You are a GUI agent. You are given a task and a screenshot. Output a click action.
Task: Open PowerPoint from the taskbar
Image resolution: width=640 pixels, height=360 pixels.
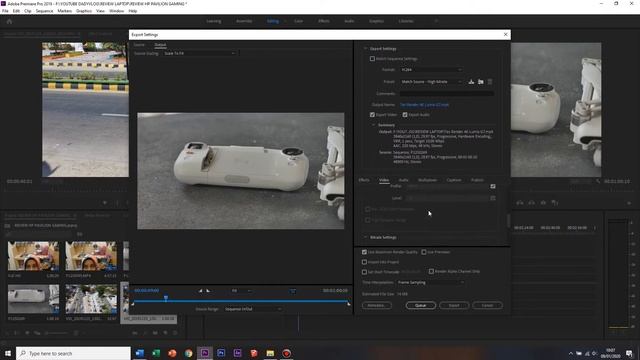[x=172, y=353]
